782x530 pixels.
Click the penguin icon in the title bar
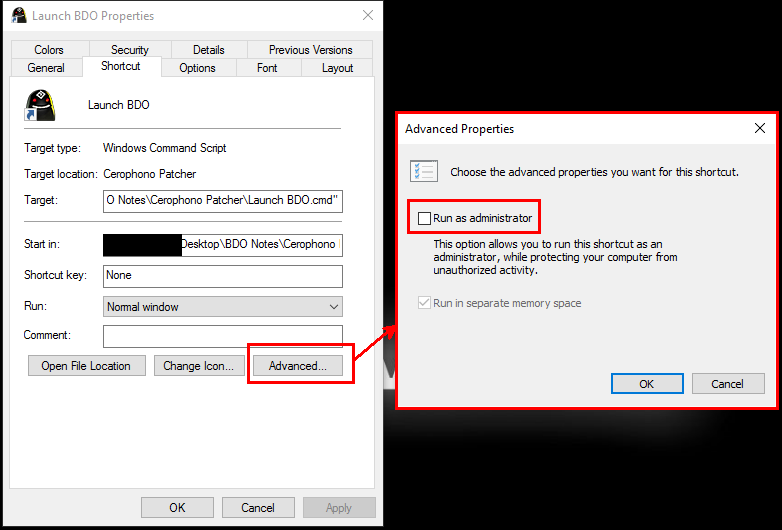[19, 16]
